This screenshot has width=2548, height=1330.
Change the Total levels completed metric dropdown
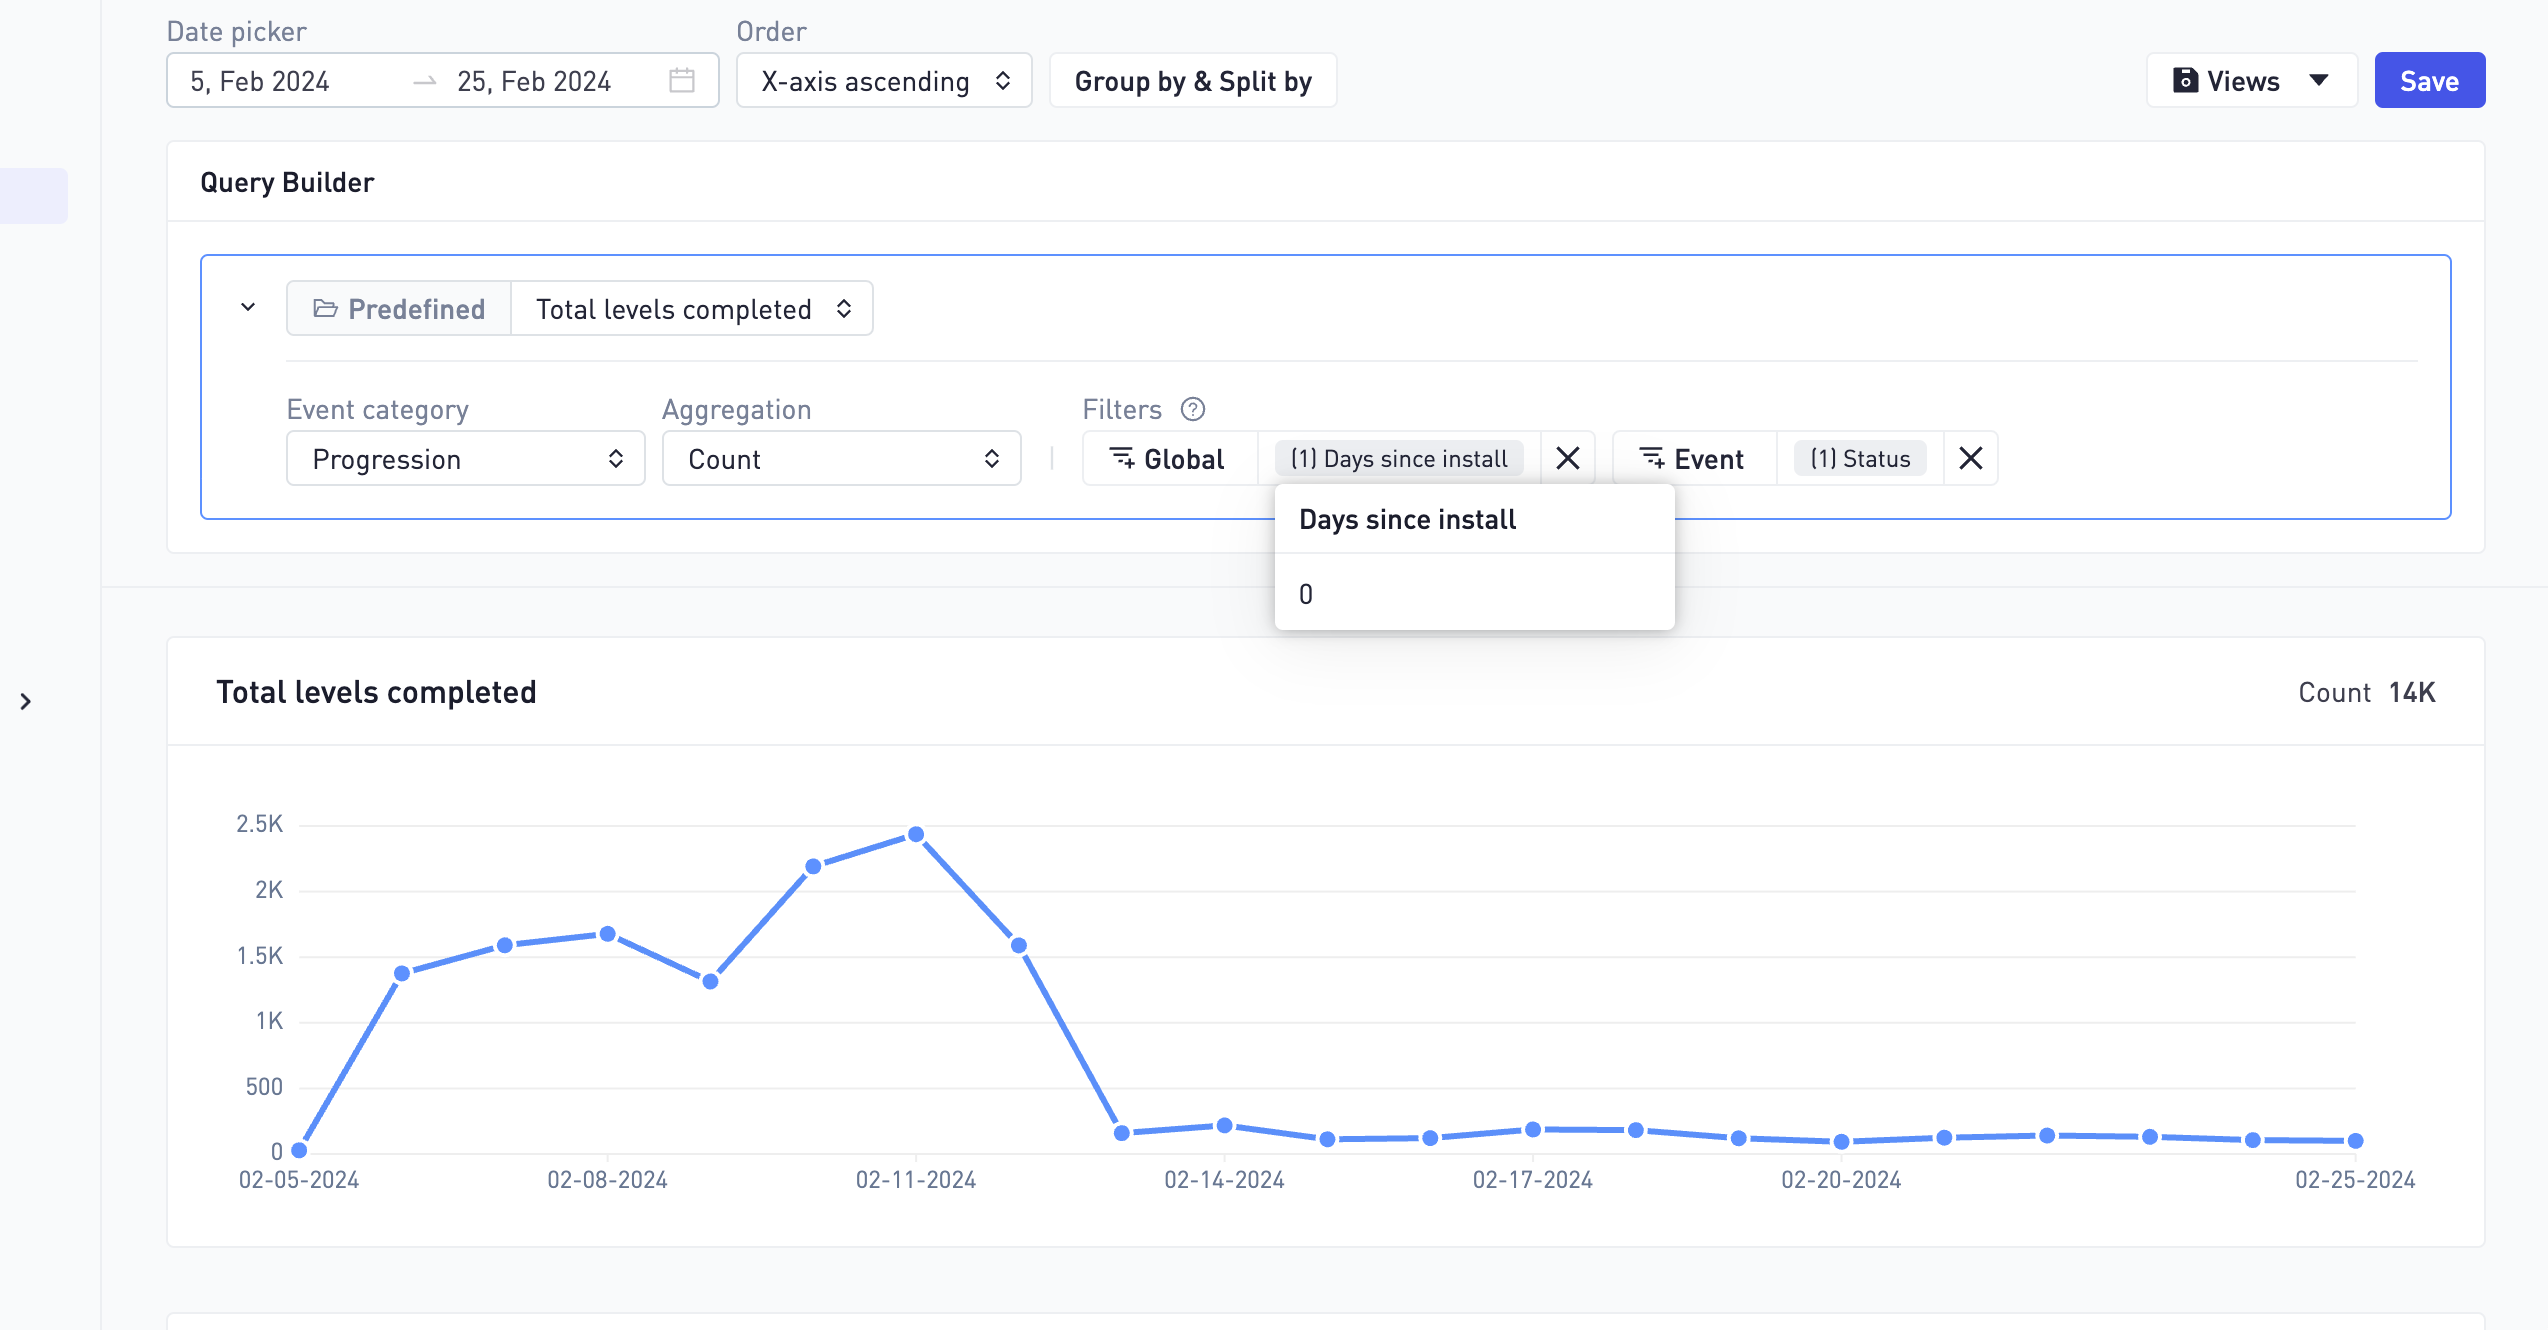(x=692, y=308)
